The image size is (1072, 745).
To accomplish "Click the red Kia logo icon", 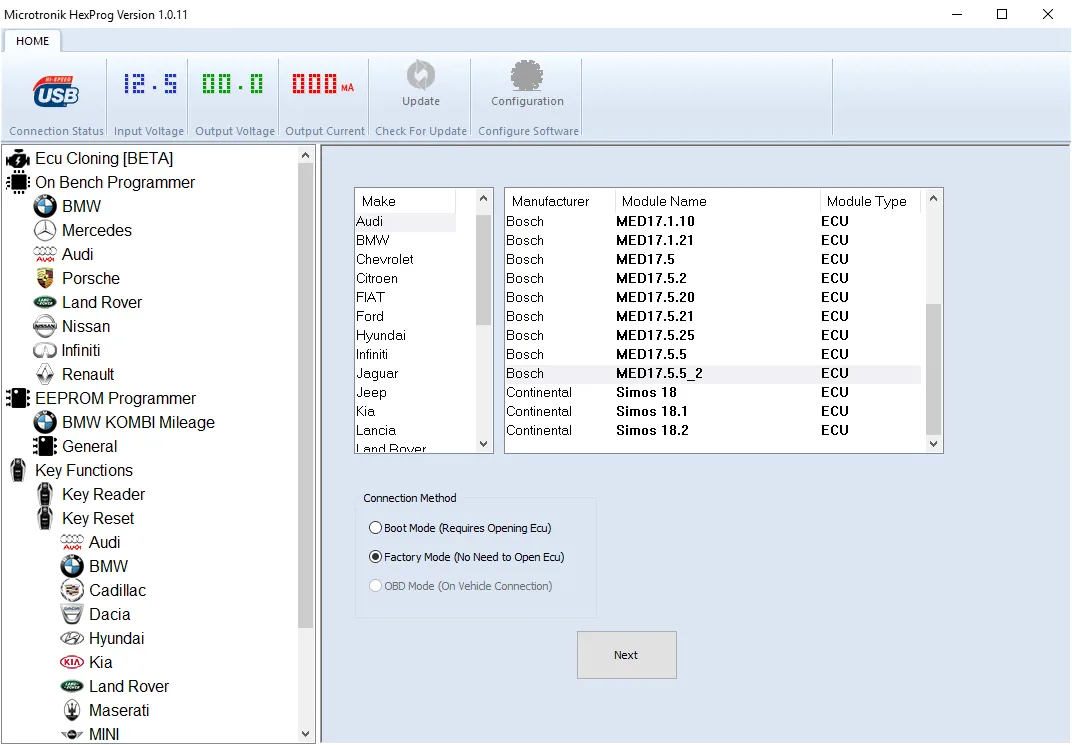I will point(72,662).
